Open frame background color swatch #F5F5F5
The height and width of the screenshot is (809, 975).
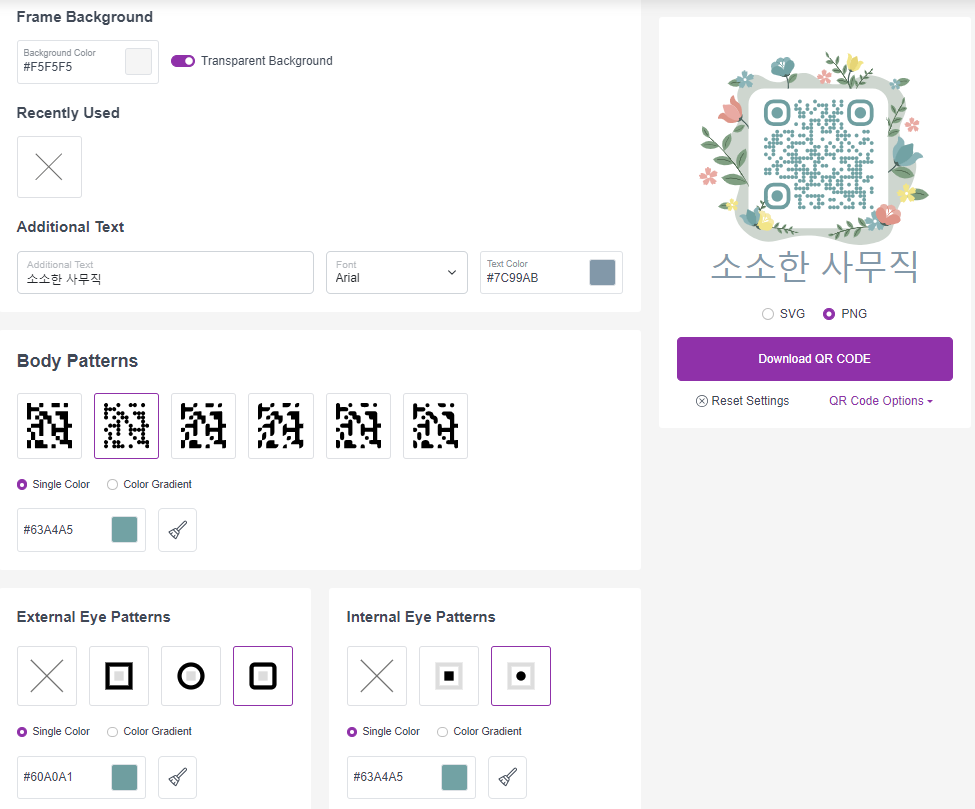pyautogui.click(x=138, y=62)
